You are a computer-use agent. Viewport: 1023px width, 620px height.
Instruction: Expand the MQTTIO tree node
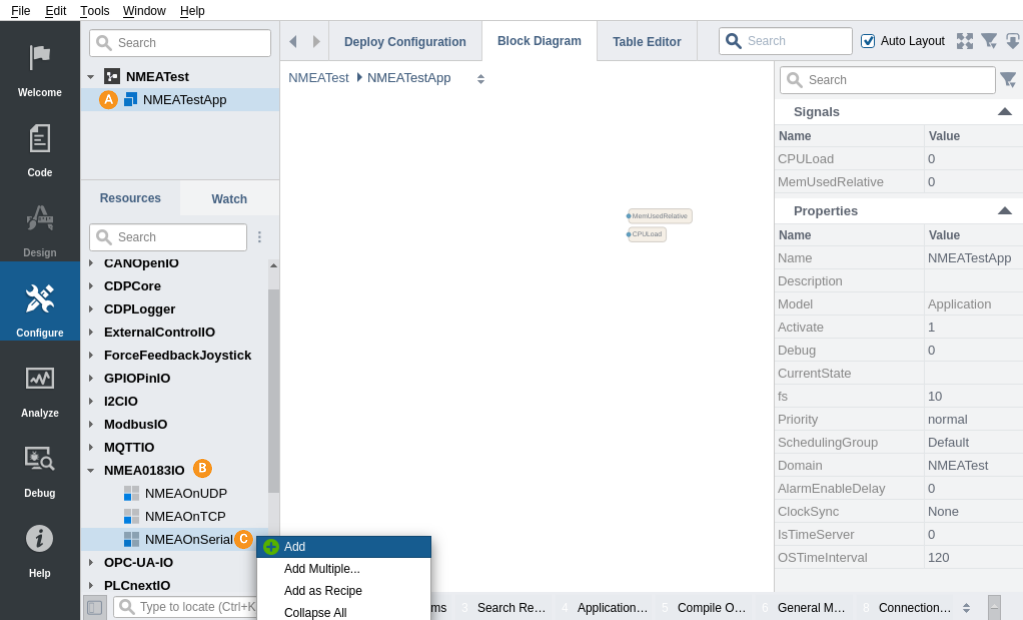coord(91,447)
